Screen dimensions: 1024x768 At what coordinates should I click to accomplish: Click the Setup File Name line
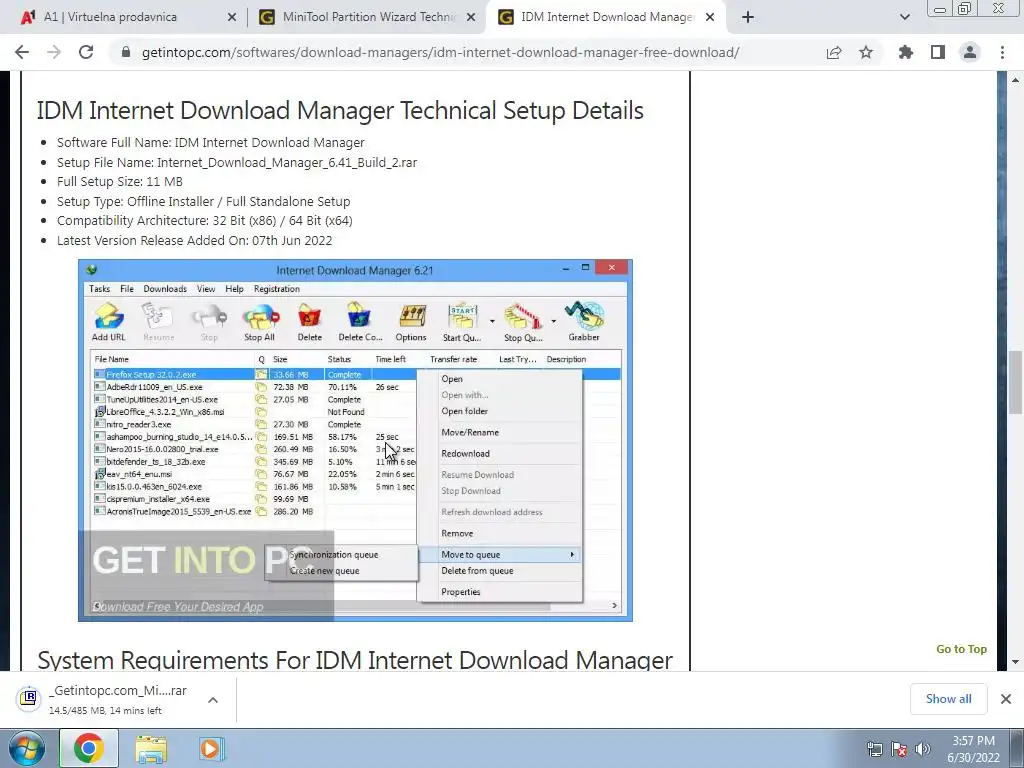[x=236, y=162]
